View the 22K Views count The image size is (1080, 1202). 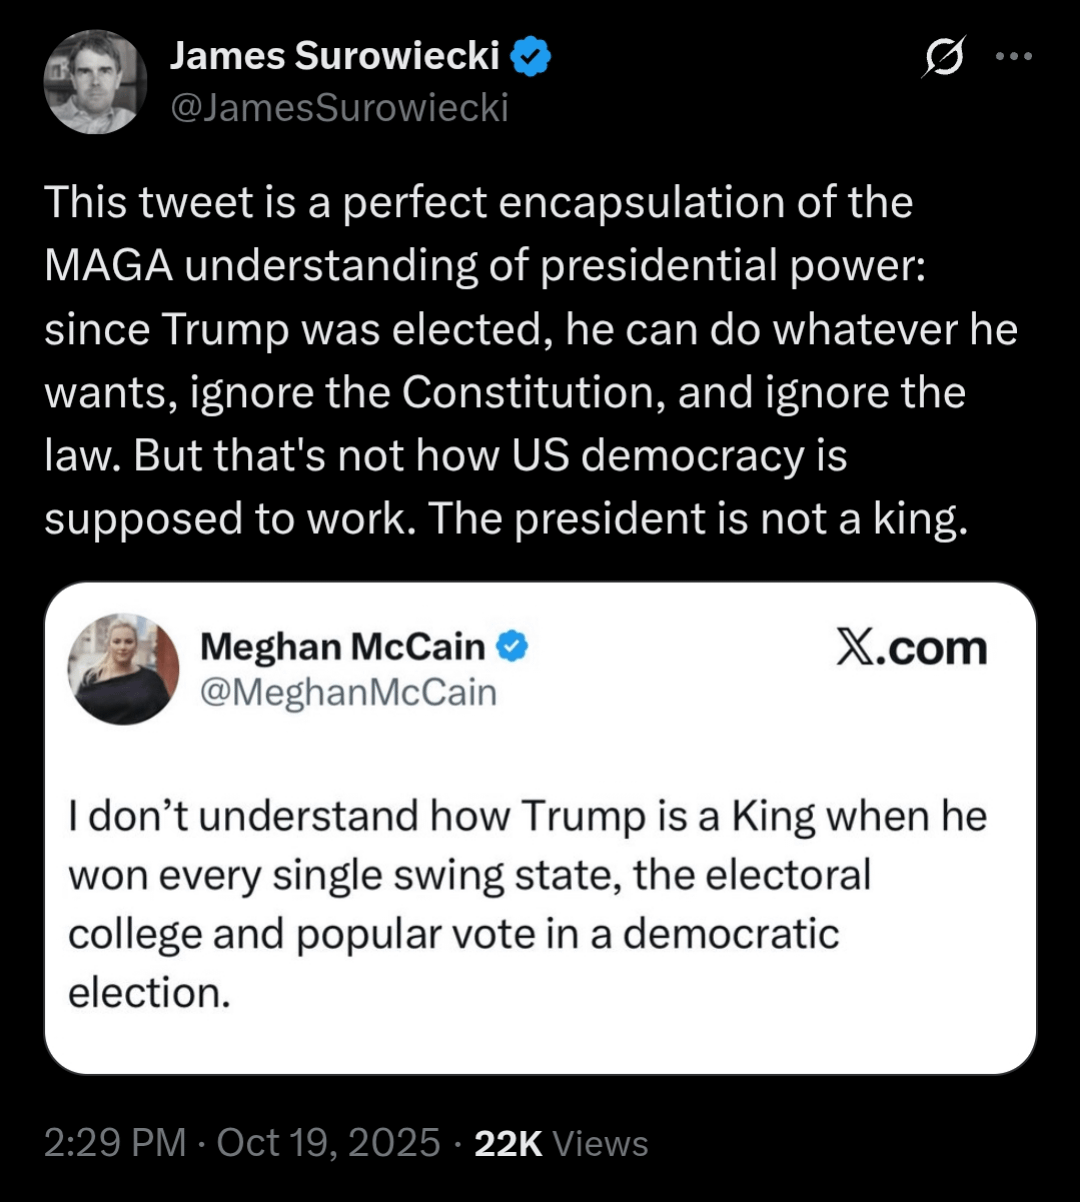(561, 1142)
